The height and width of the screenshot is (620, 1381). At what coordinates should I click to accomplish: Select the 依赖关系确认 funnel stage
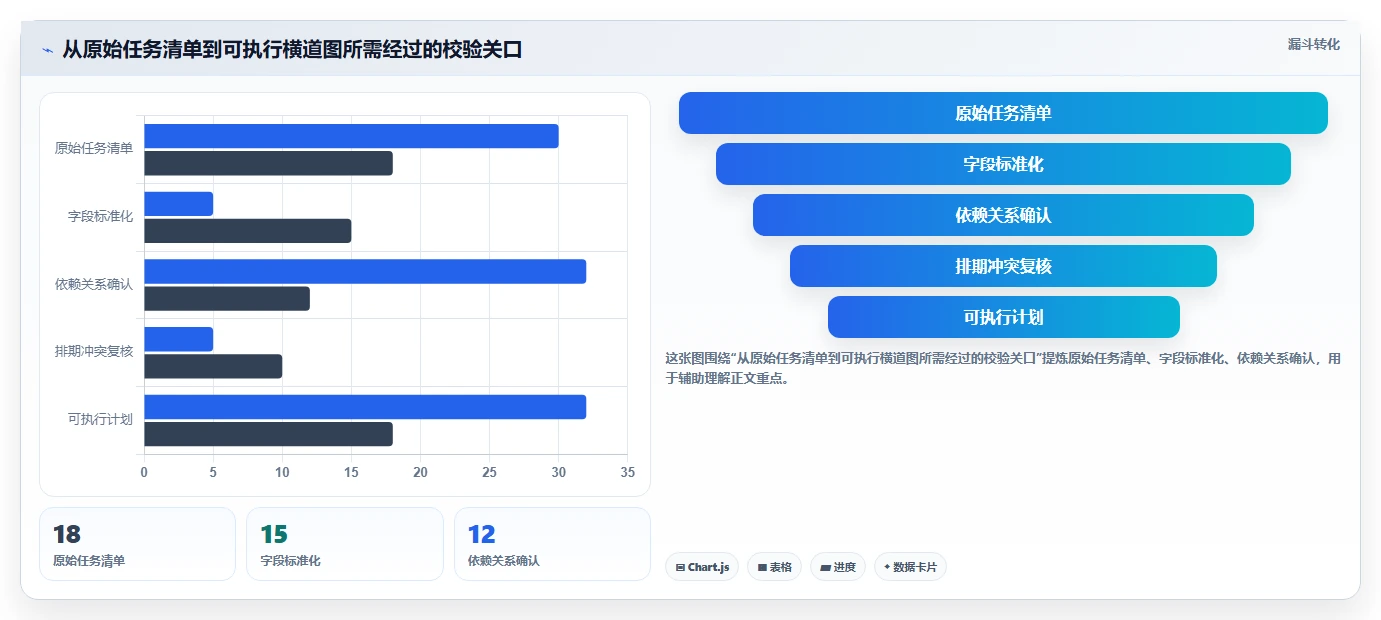[x=1003, y=215]
